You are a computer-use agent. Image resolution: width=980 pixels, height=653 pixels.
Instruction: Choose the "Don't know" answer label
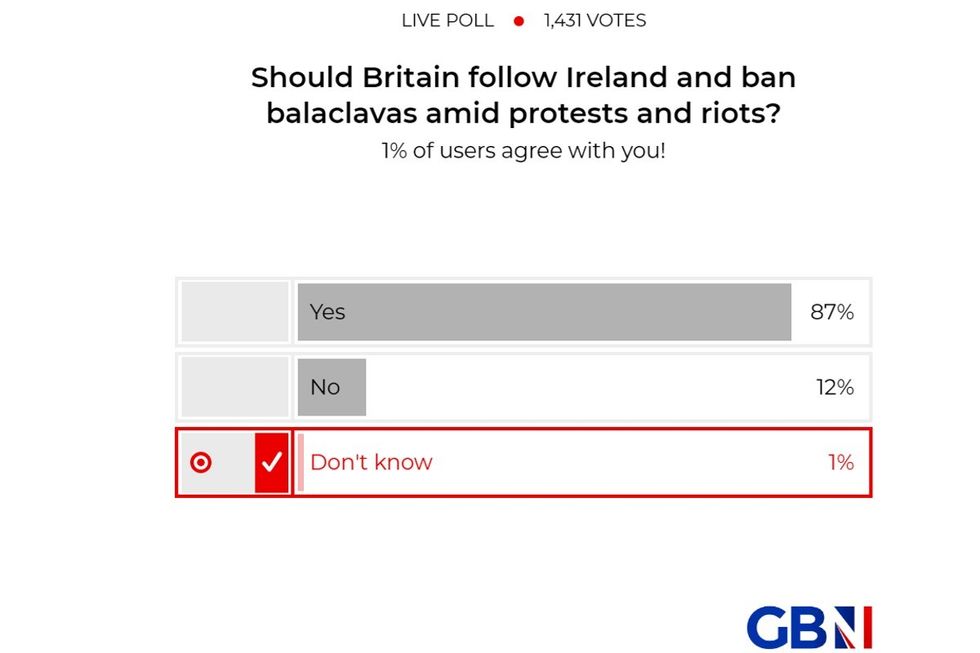(x=371, y=462)
